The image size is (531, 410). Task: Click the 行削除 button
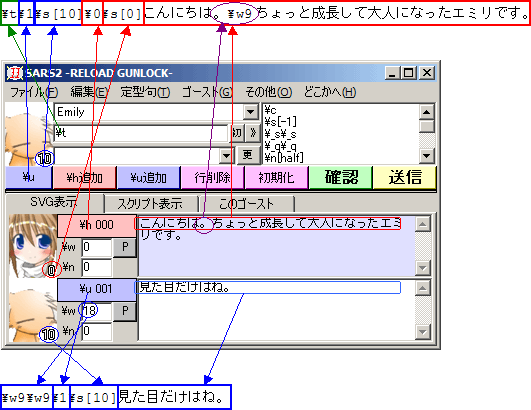(212, 177)
